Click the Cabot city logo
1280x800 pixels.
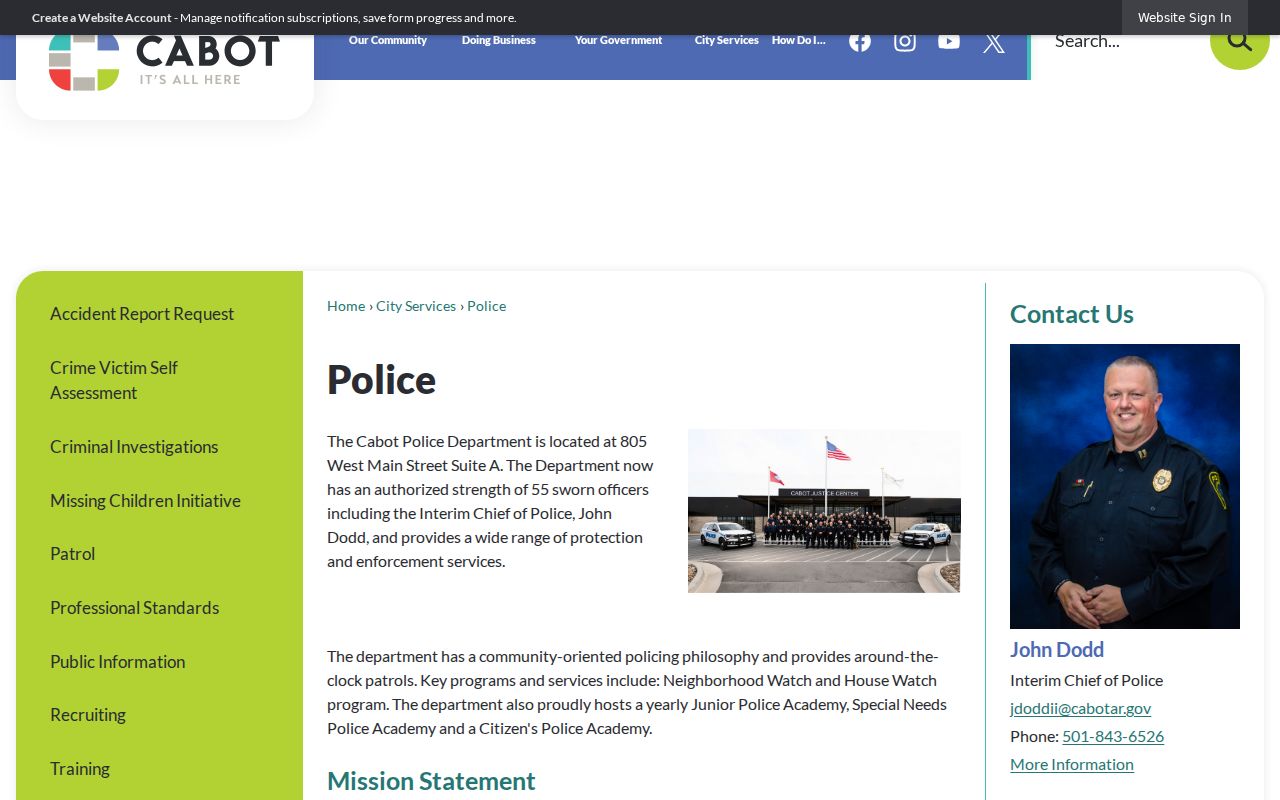165,62
